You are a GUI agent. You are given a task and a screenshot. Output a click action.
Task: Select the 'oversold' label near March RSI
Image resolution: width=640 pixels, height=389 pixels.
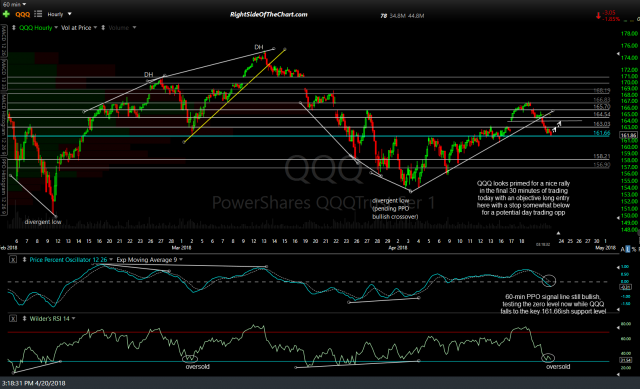click(198, 367)
